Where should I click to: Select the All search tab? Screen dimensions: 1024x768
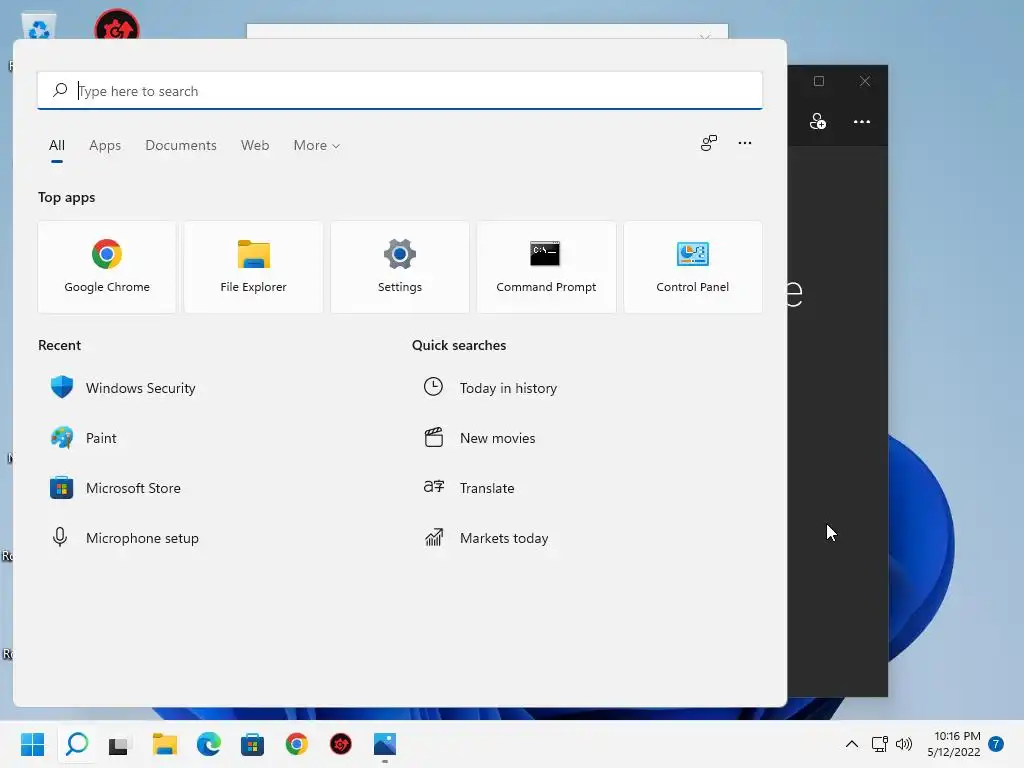click(57, 146)
